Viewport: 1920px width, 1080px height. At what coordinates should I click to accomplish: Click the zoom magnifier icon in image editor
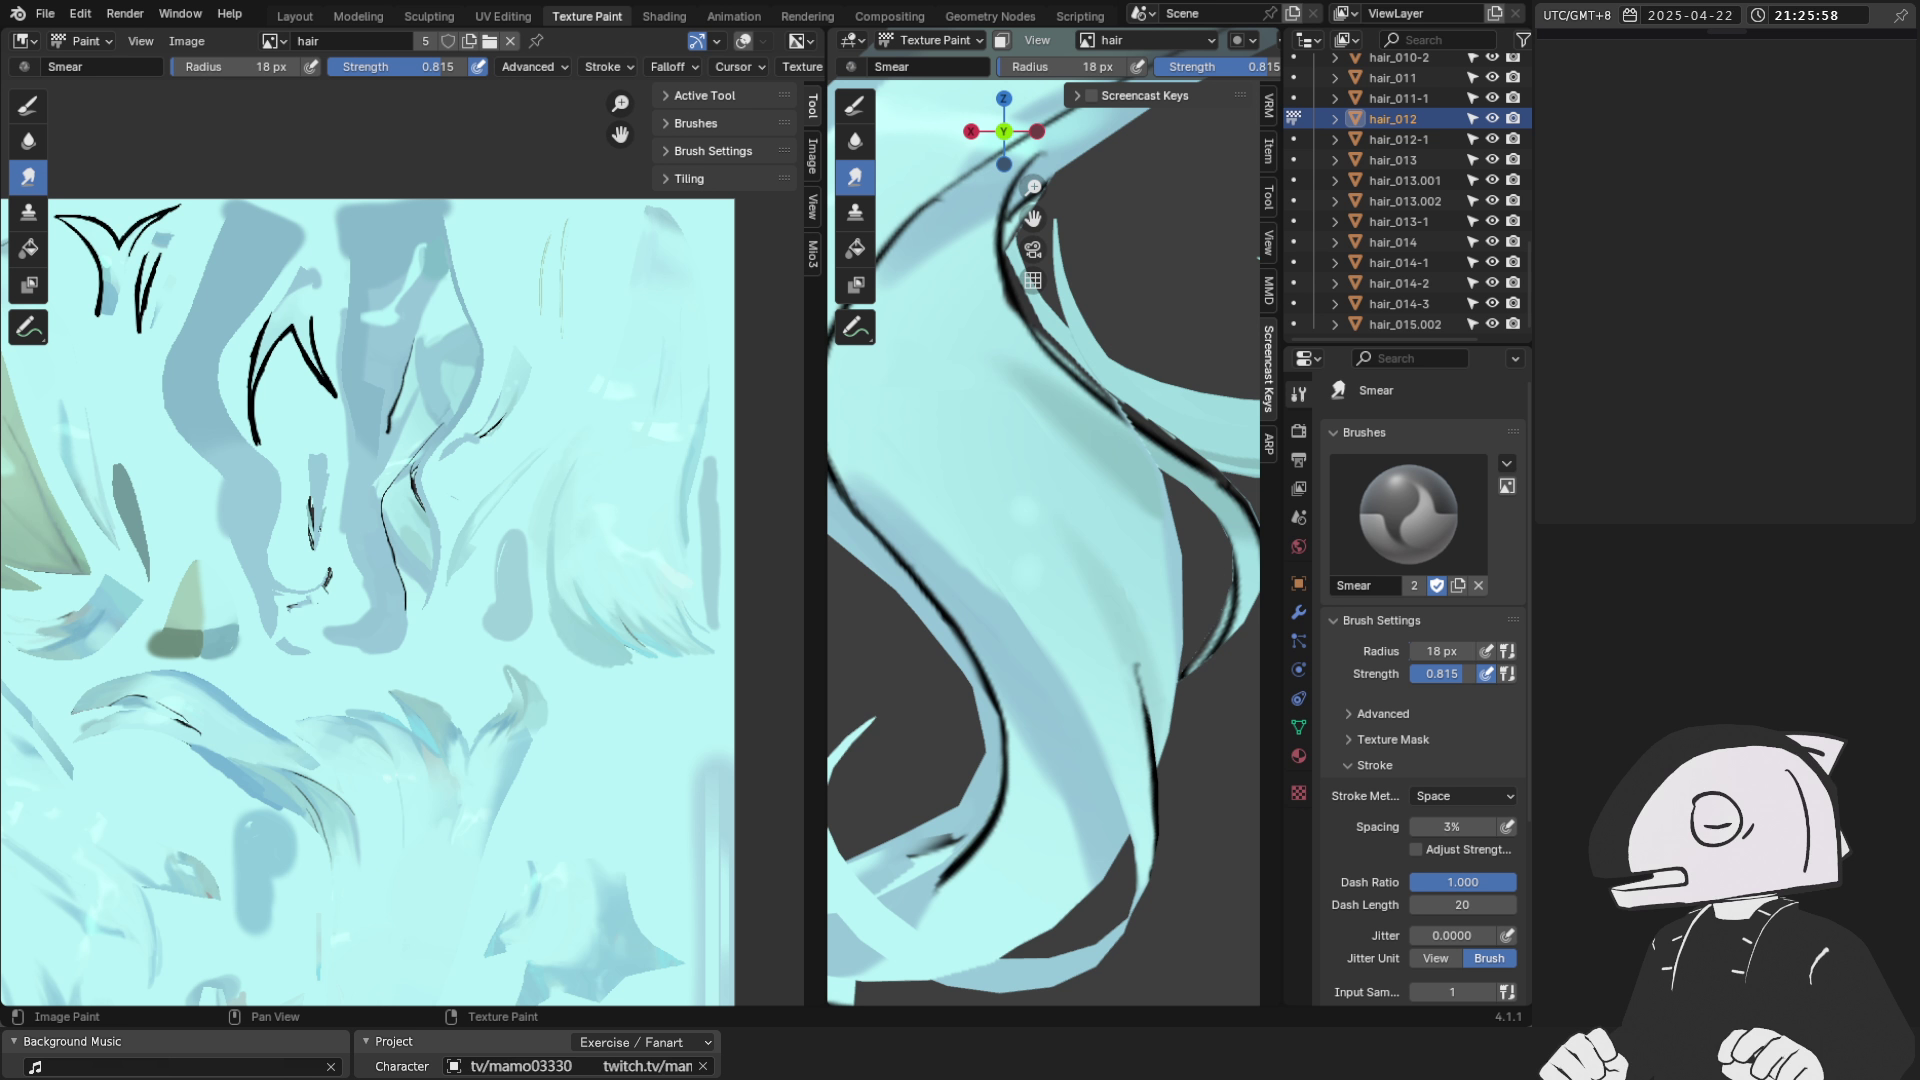tap(621, 104)
